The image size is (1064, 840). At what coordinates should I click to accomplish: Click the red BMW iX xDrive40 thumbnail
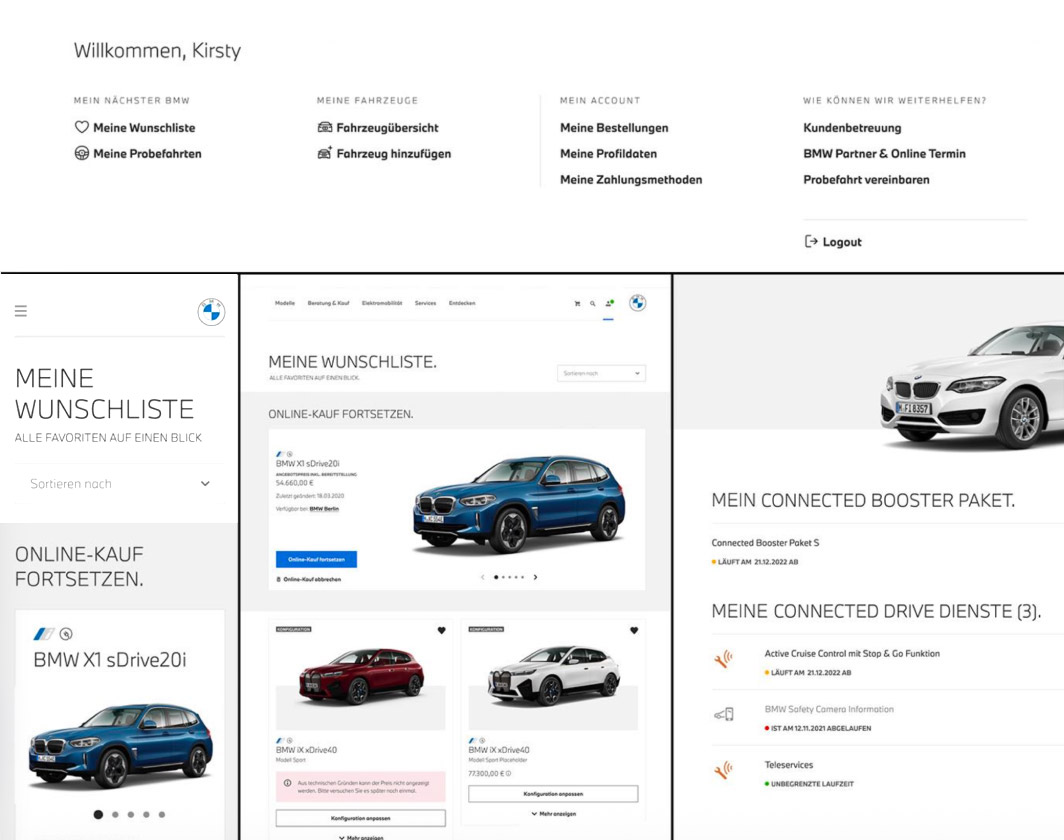361,676
